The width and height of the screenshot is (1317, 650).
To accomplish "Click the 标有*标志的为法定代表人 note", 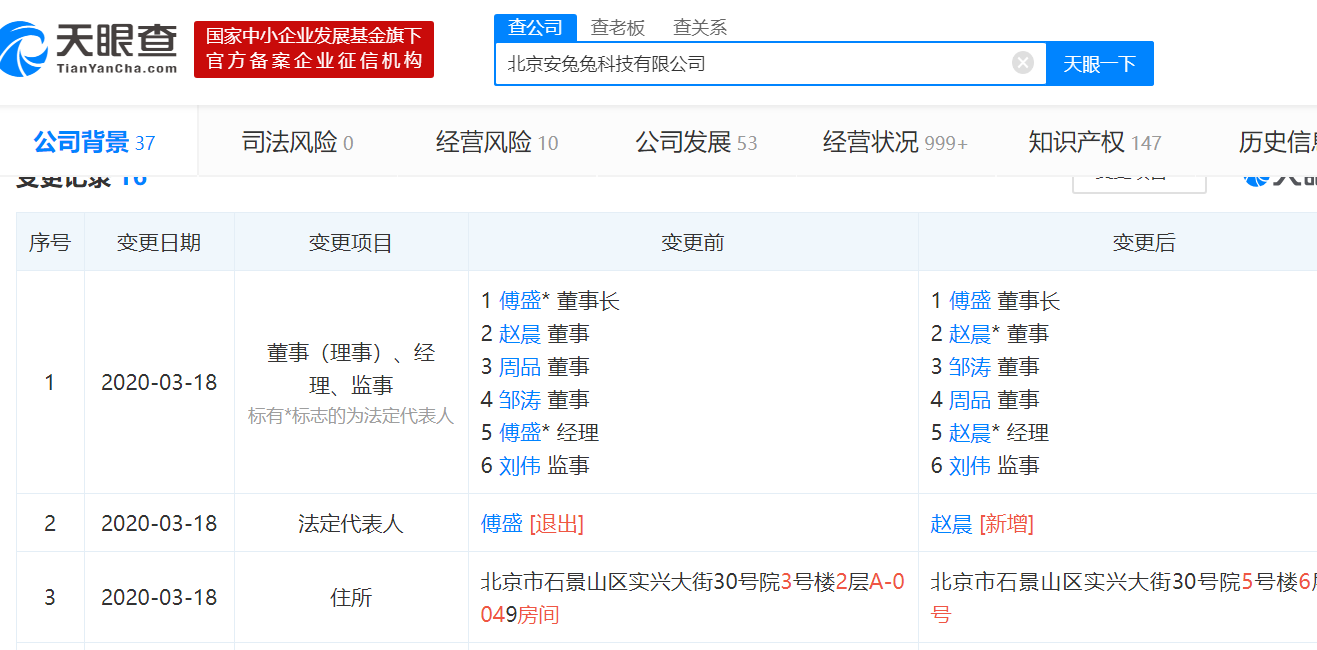I will click(351, 416).
